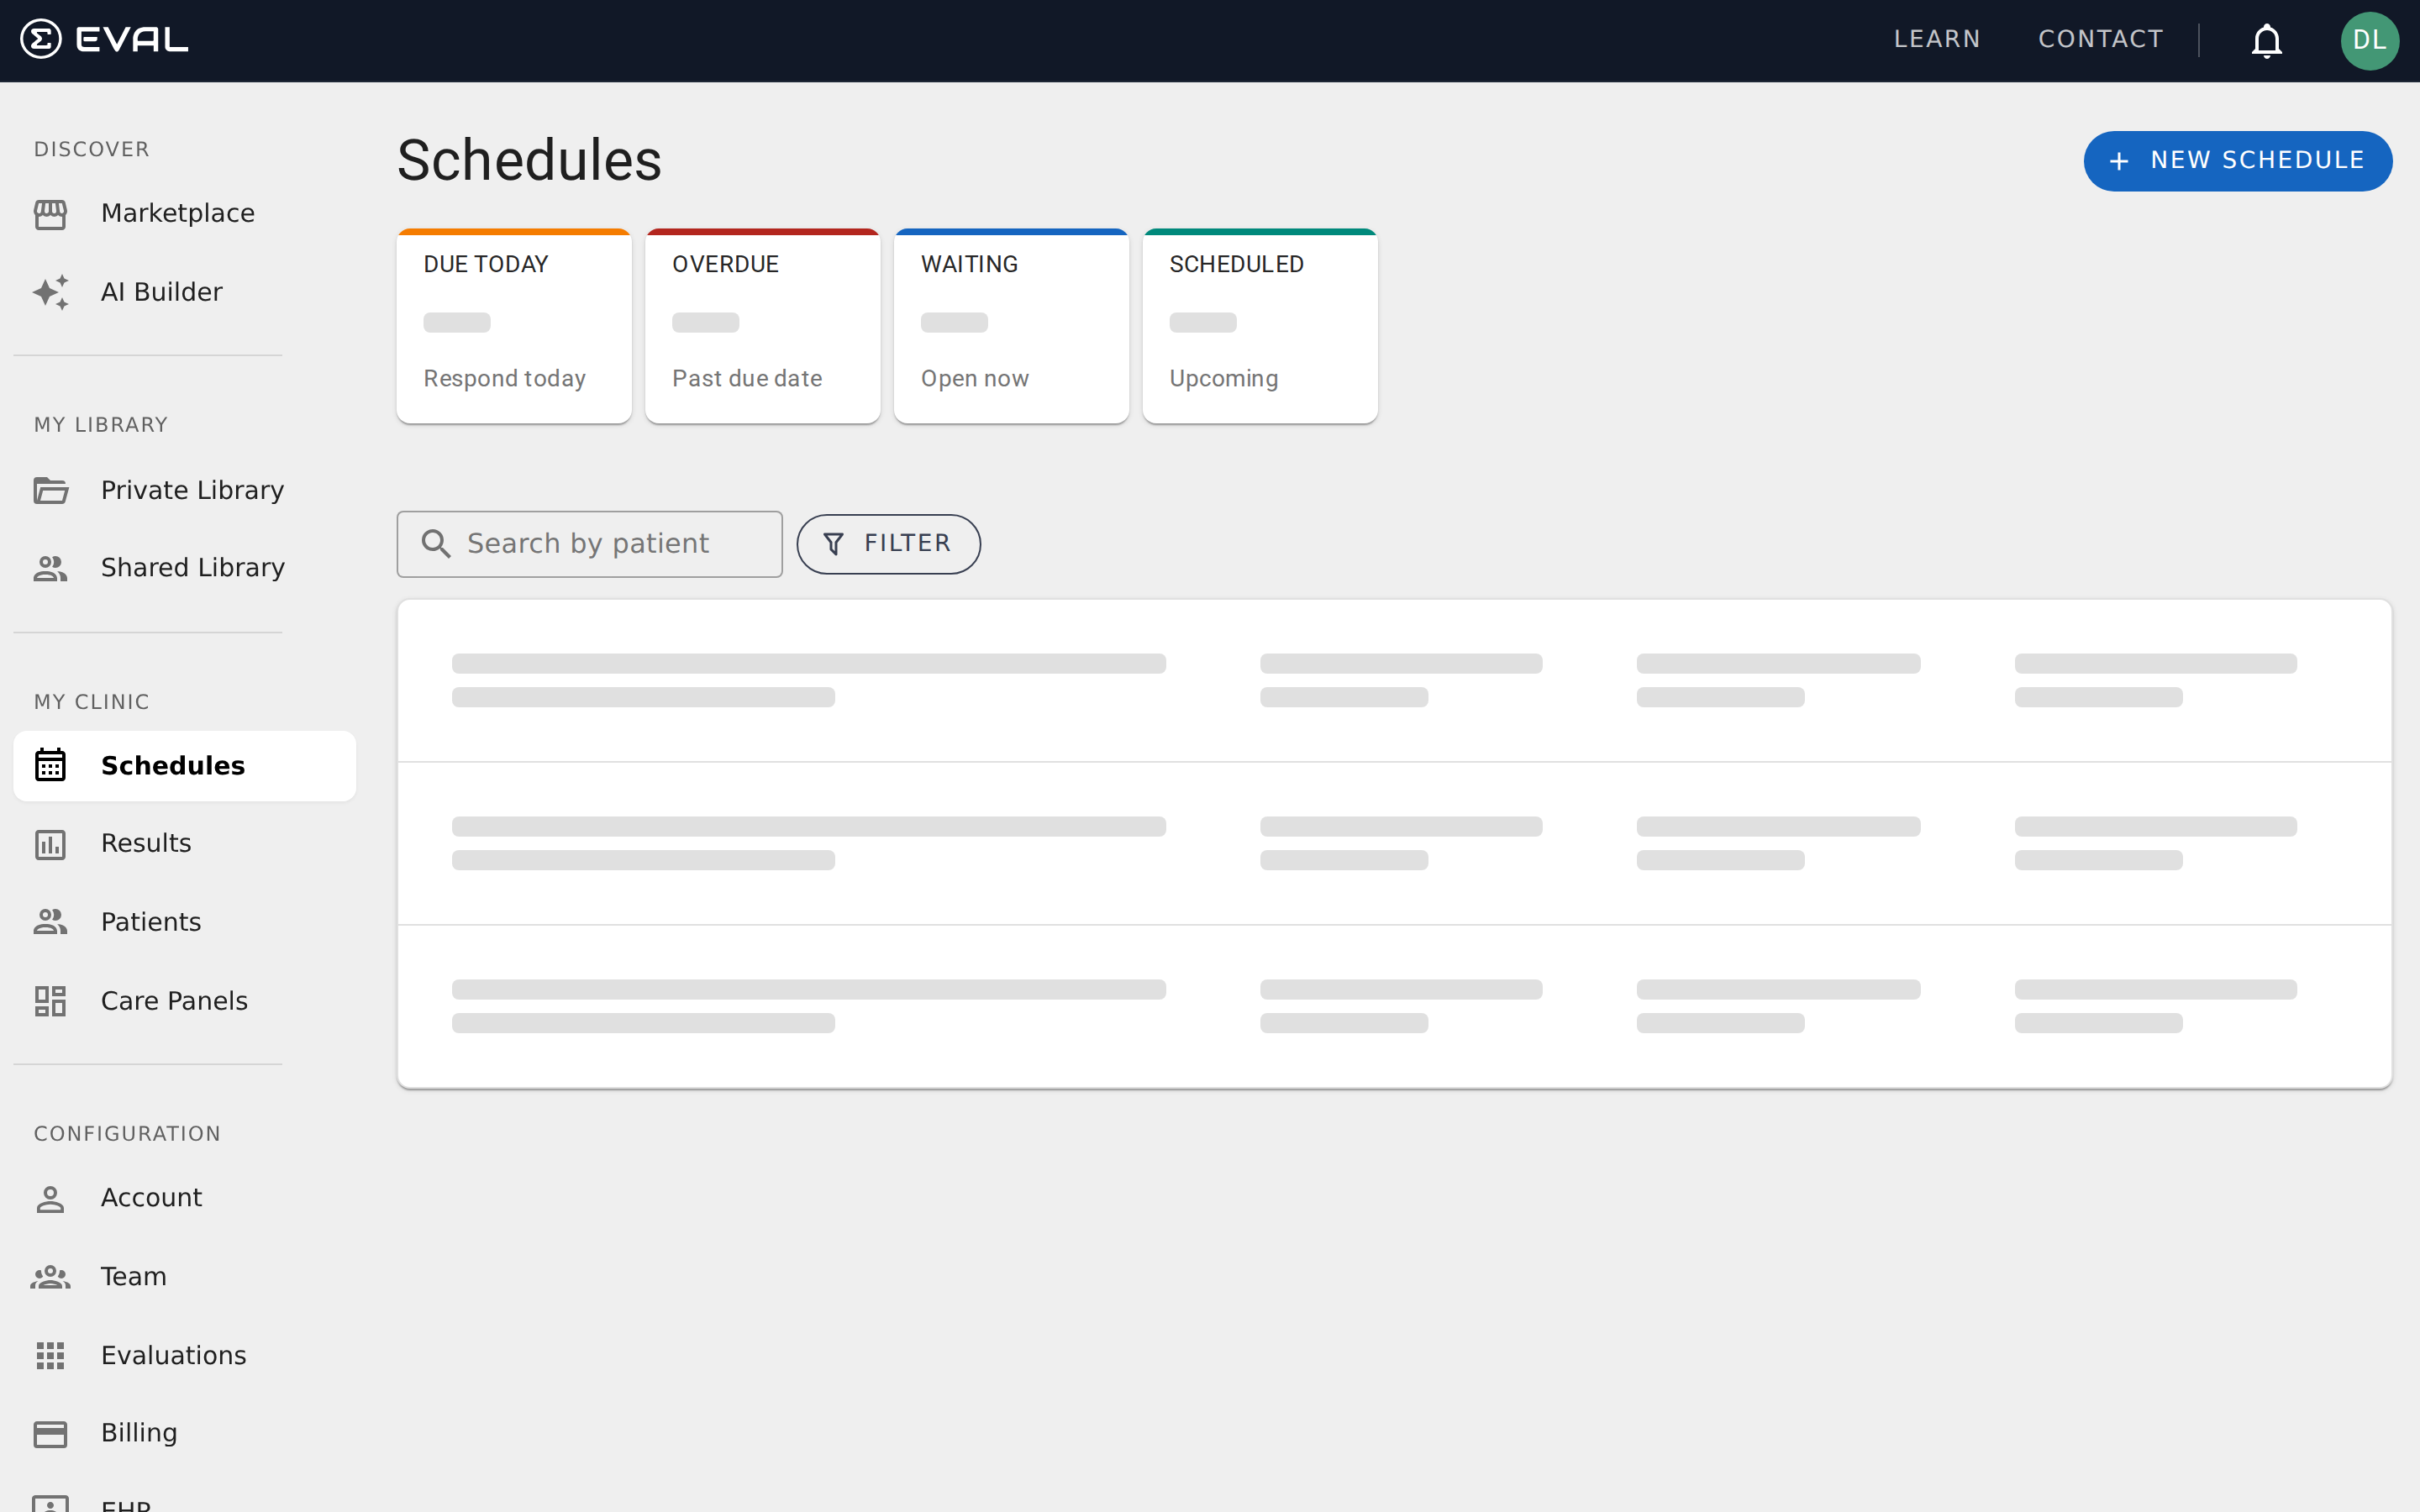Select the AI Builder sidebar icon
The width and height of the screenshot is (2420, 1512).
(x=50, y=291)
